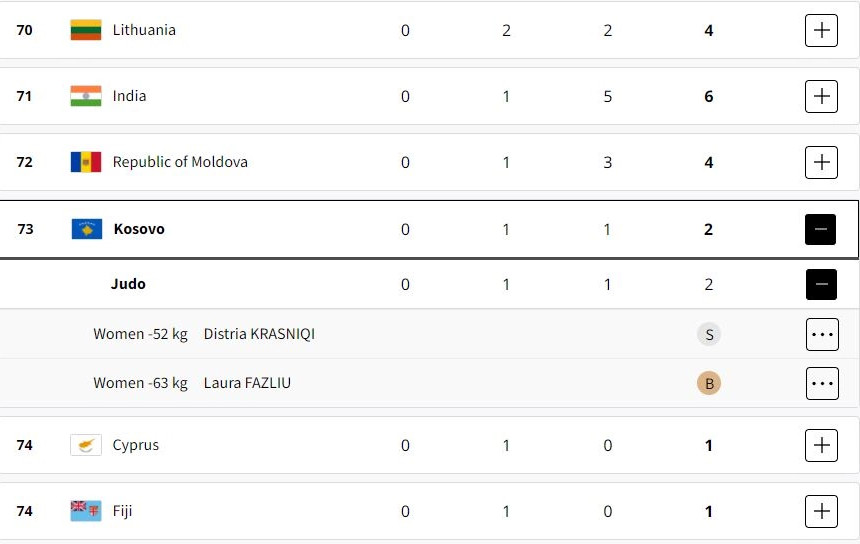
Task: Collapse the Kosovo medal details
Action: pos(821,229)
